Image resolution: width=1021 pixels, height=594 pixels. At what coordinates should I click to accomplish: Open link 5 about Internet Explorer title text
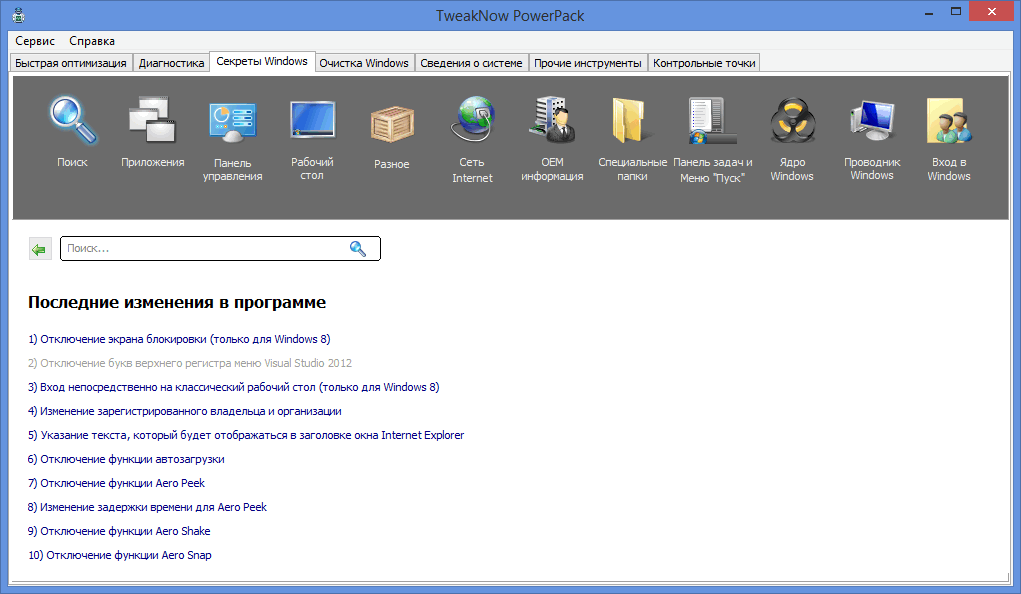246,435
